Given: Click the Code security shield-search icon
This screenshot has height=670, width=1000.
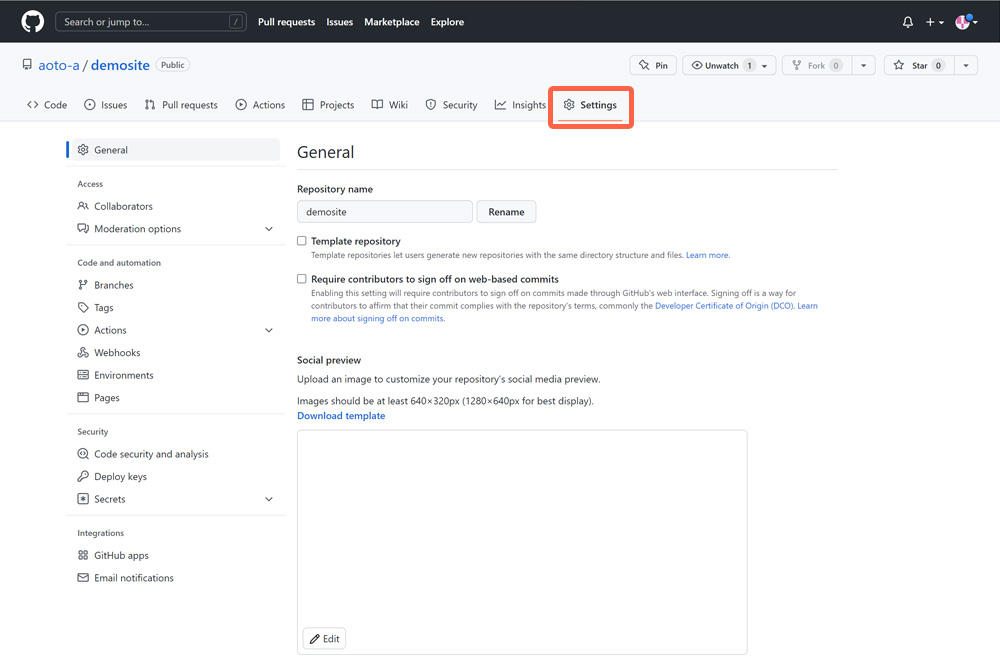Looking at the screenshot, I should pyautogui.click(x=83, y=454).
